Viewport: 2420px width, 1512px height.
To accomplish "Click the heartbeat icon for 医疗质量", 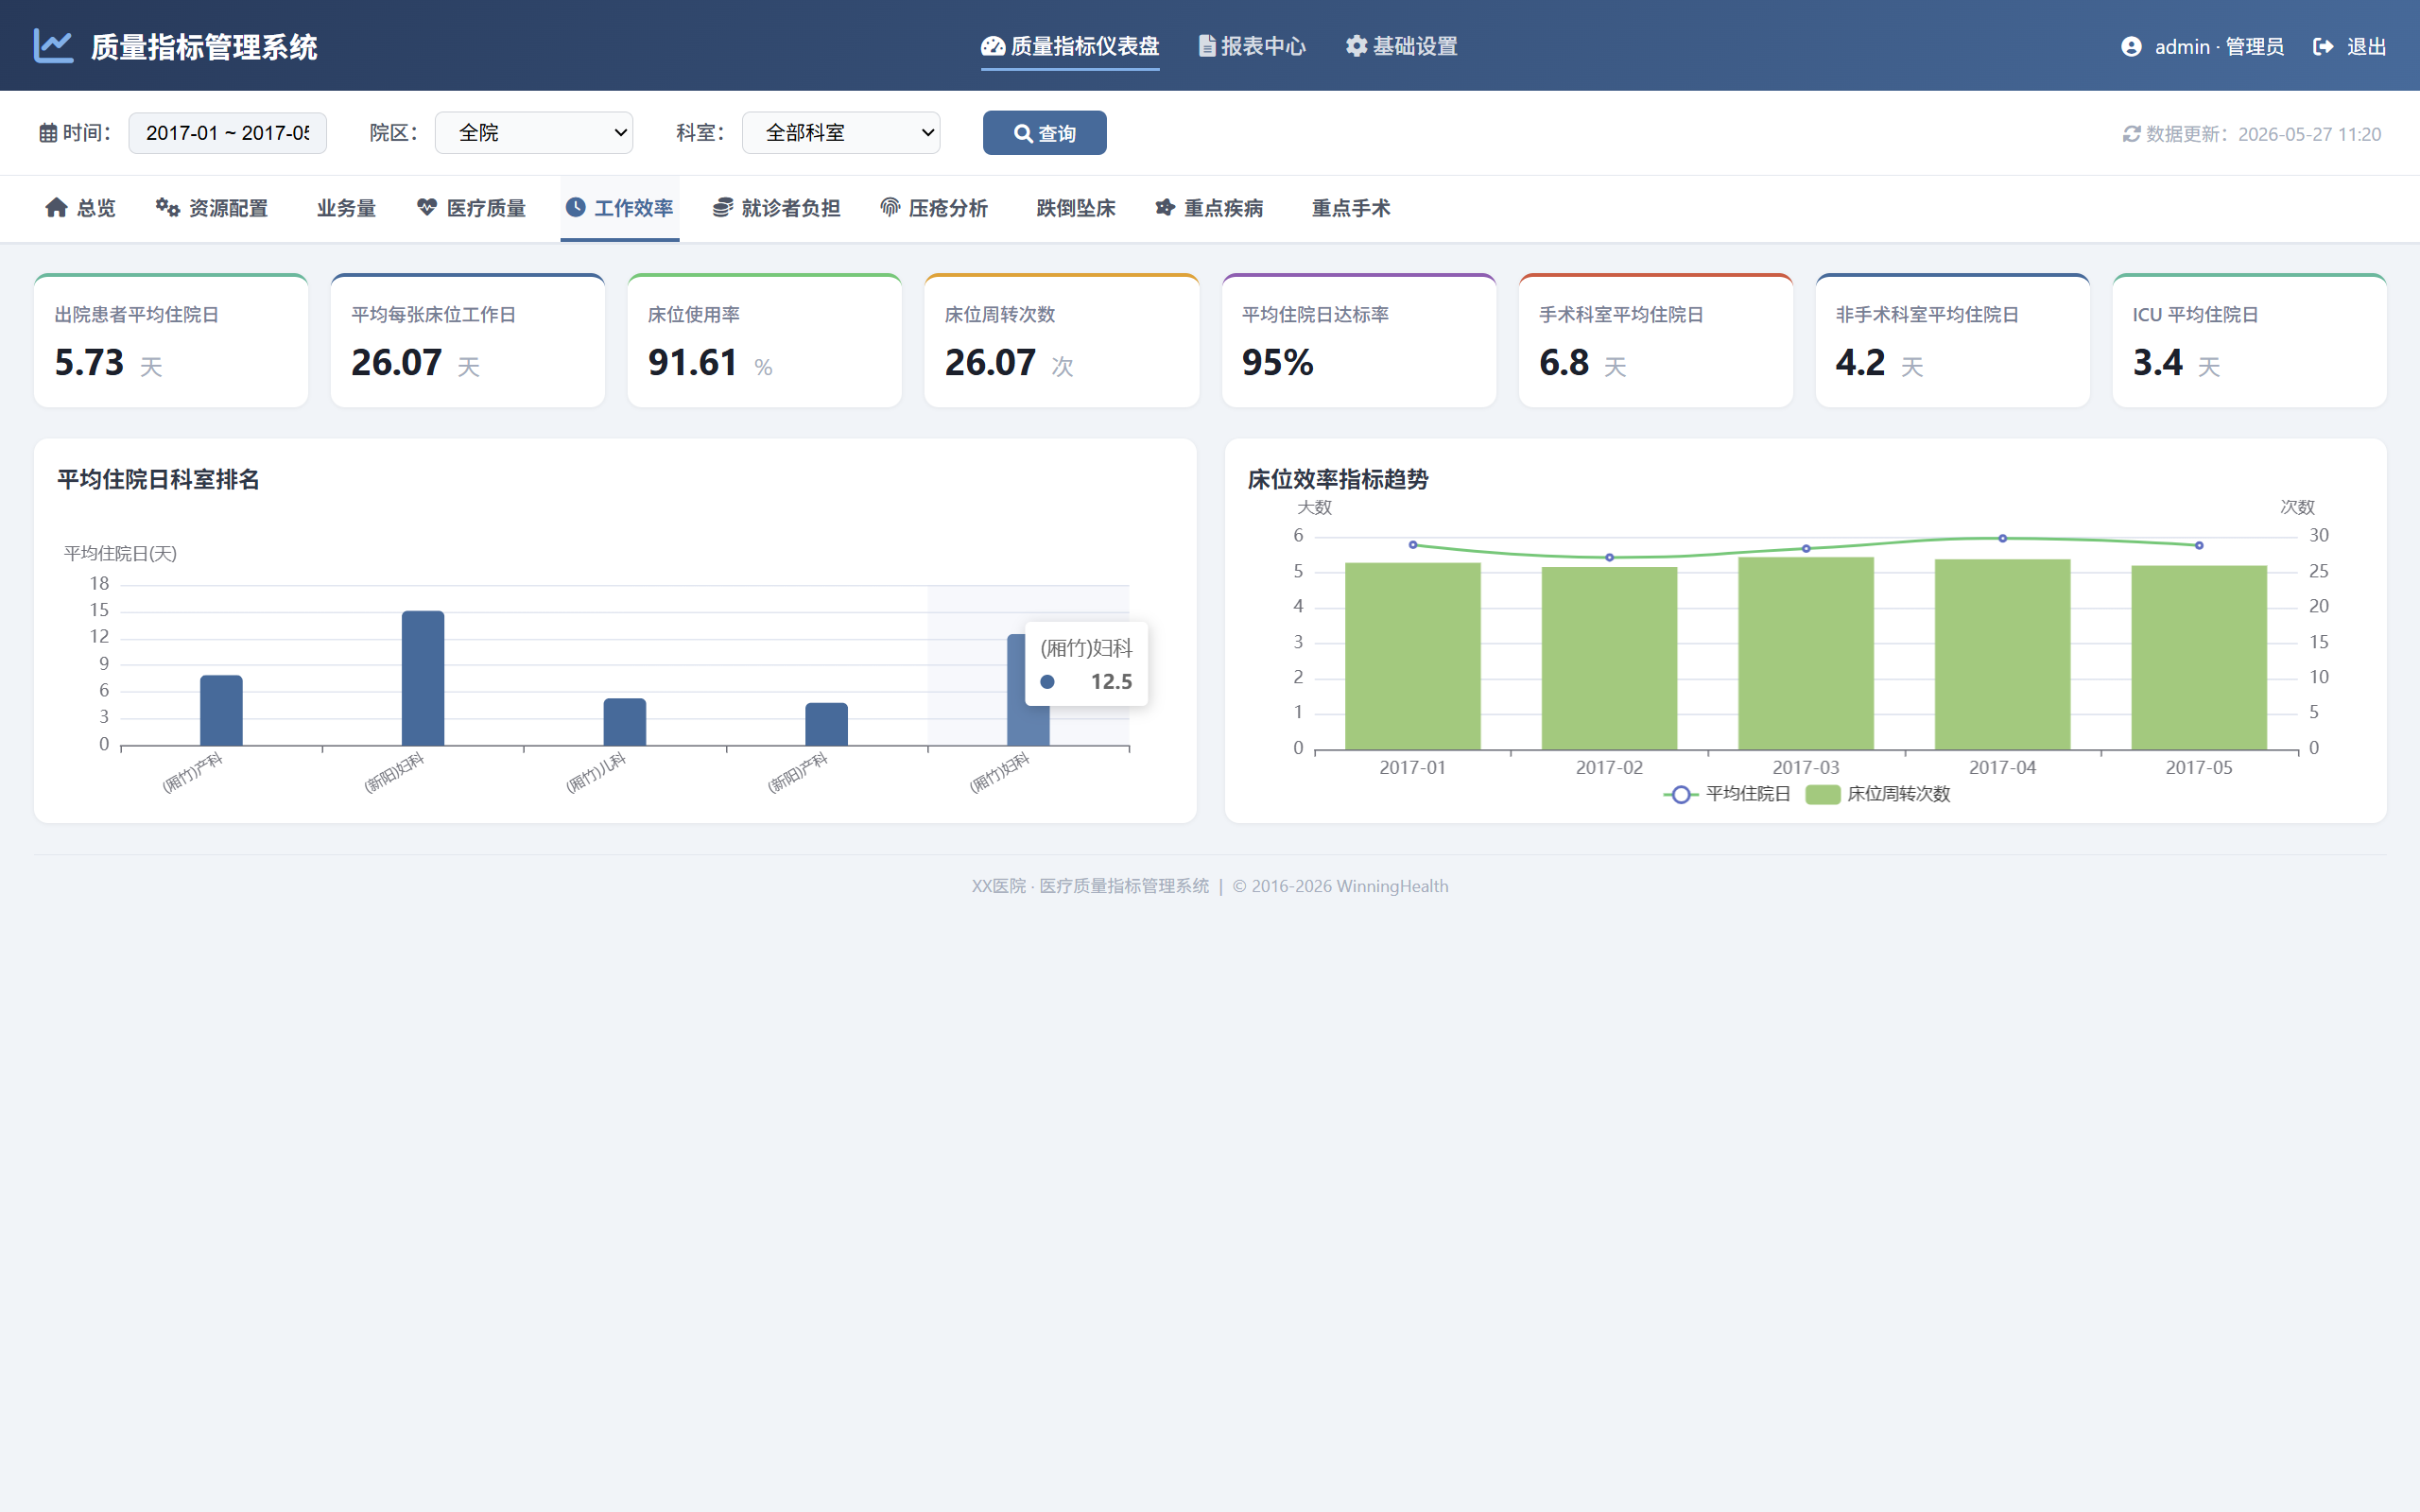I will click(427, 207).
